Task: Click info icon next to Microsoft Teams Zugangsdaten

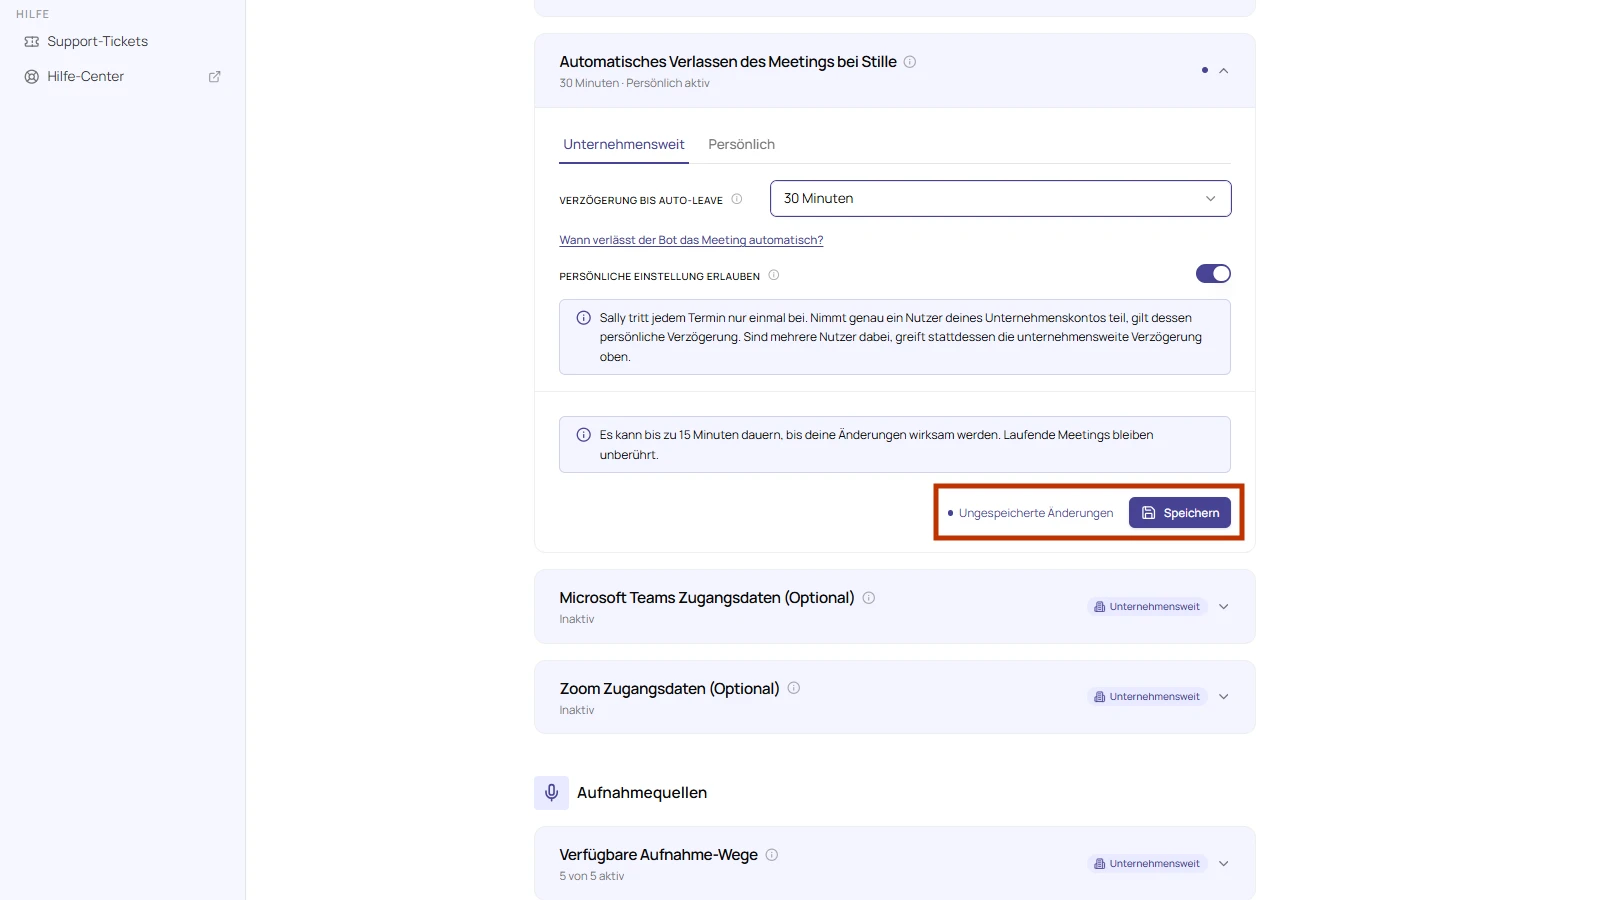Action: point(869,598)
